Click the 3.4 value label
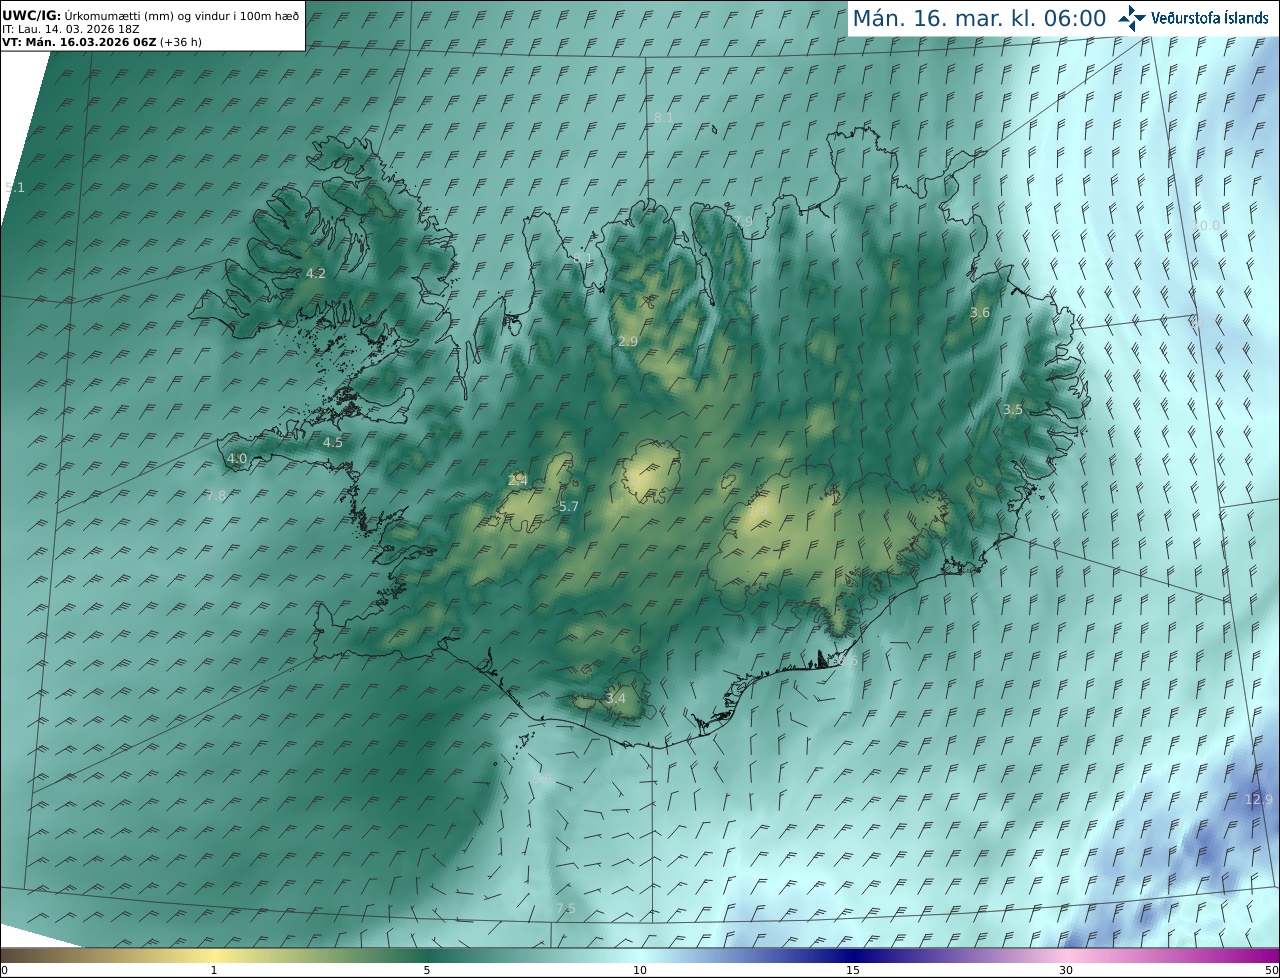 616,698
